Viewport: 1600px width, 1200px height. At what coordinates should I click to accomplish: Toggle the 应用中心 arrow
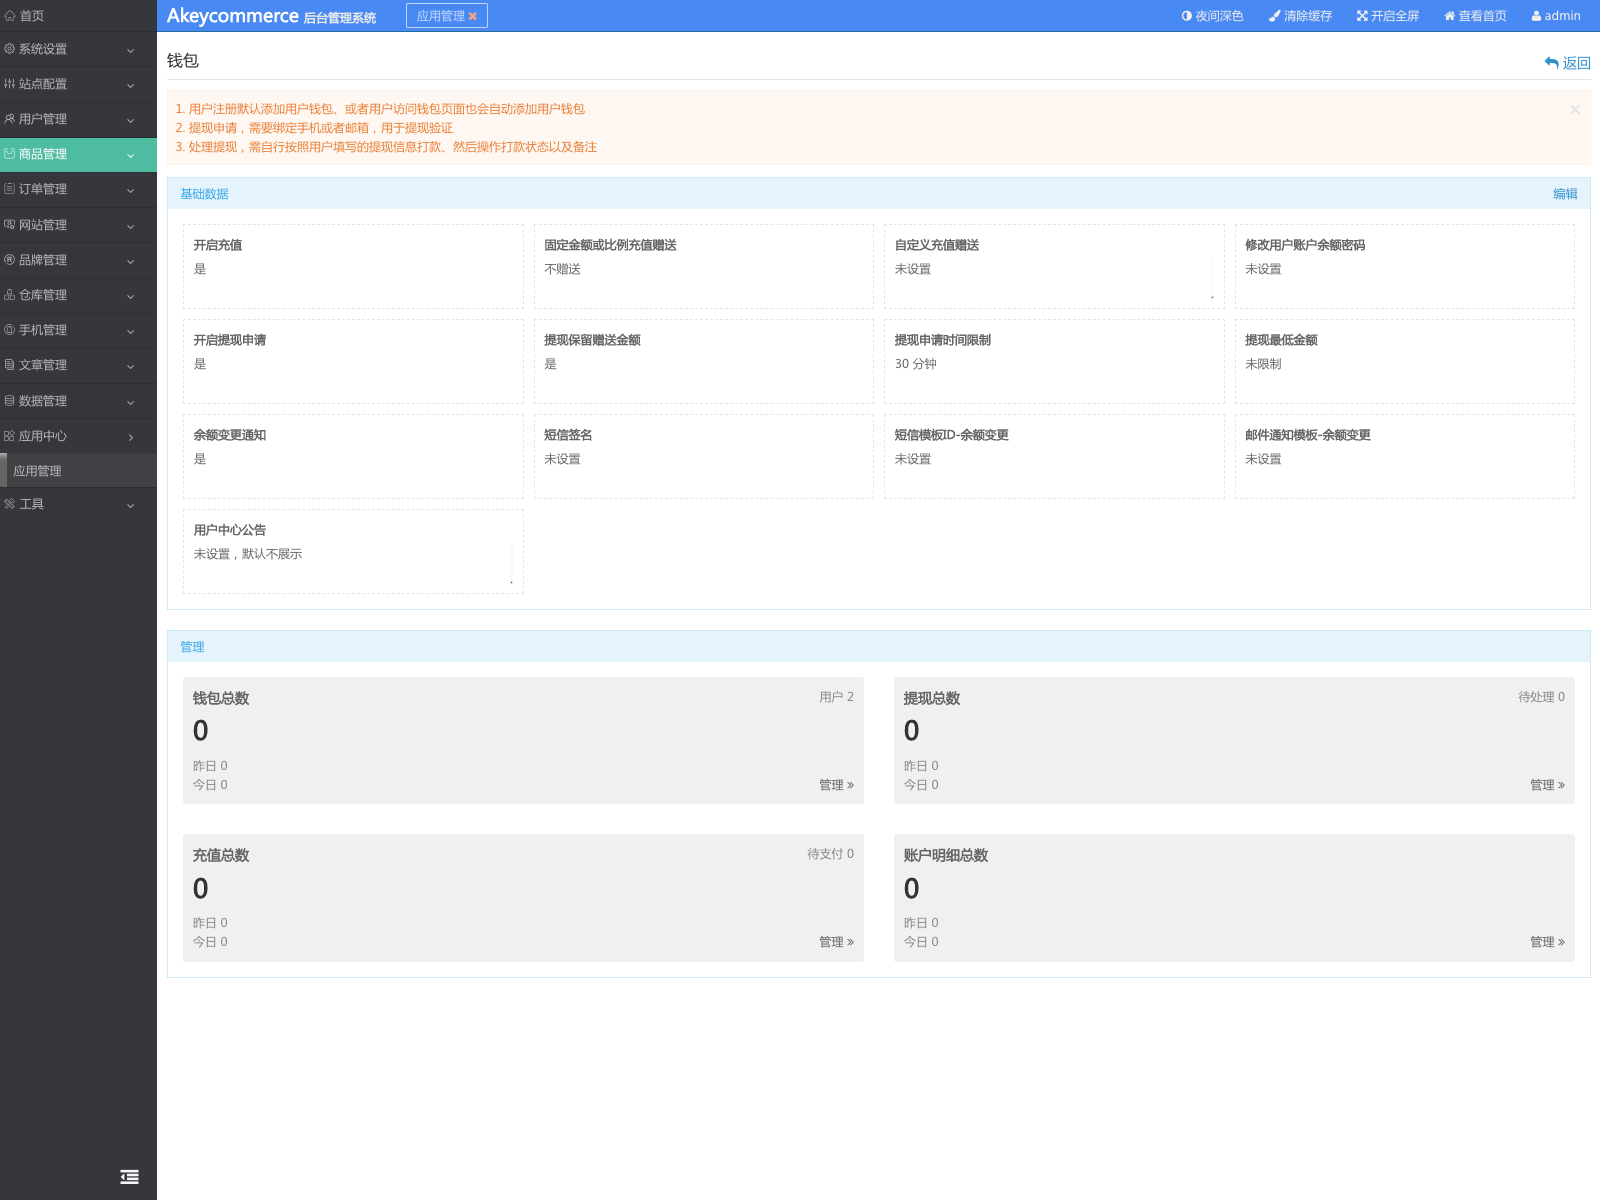tap(131, 437)
